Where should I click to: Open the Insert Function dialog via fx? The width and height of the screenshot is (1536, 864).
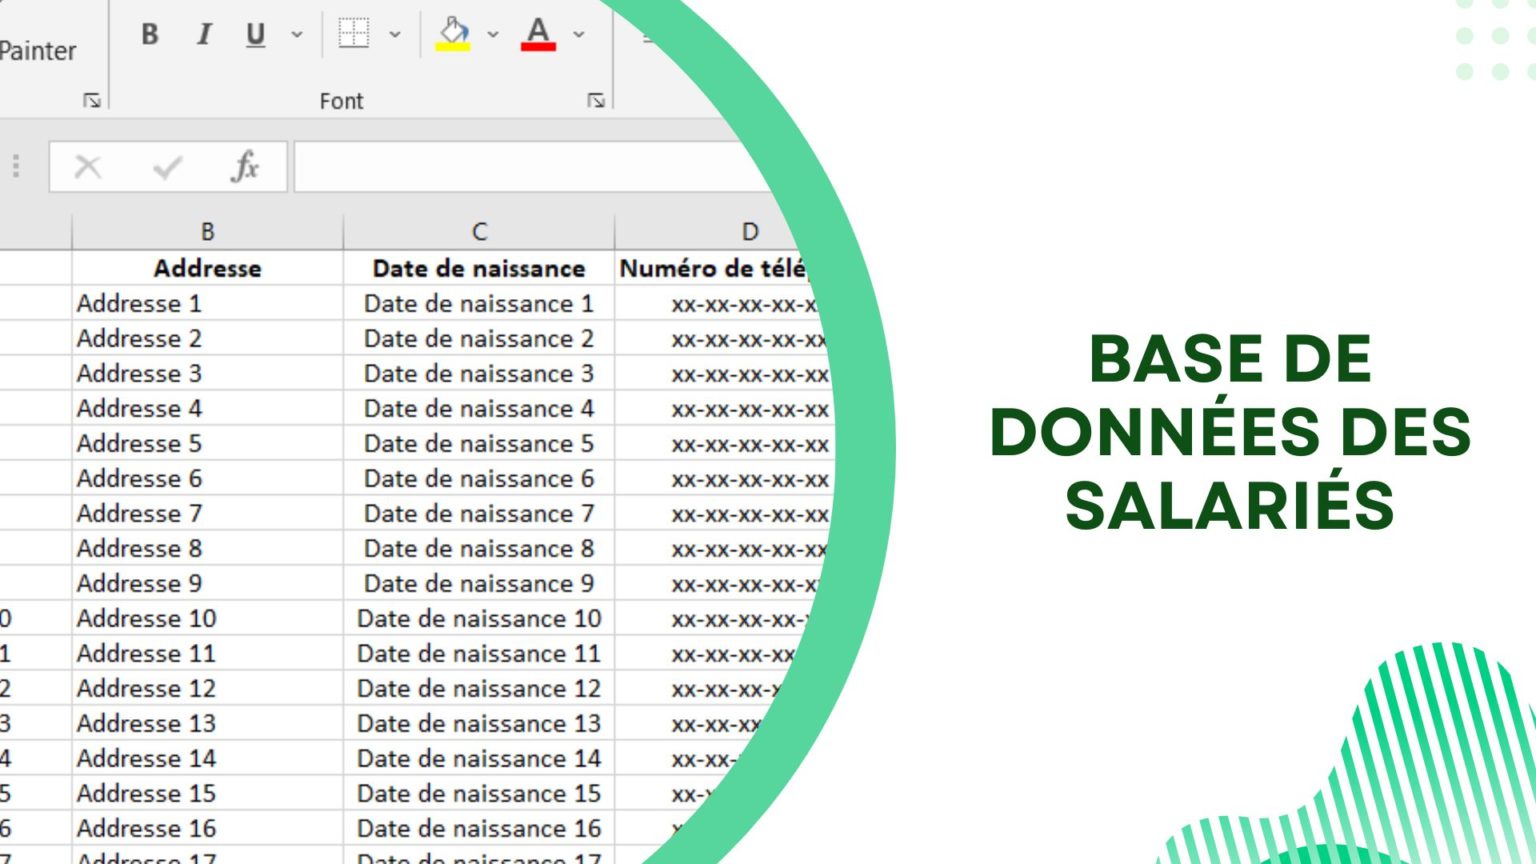tap(246, 165)
